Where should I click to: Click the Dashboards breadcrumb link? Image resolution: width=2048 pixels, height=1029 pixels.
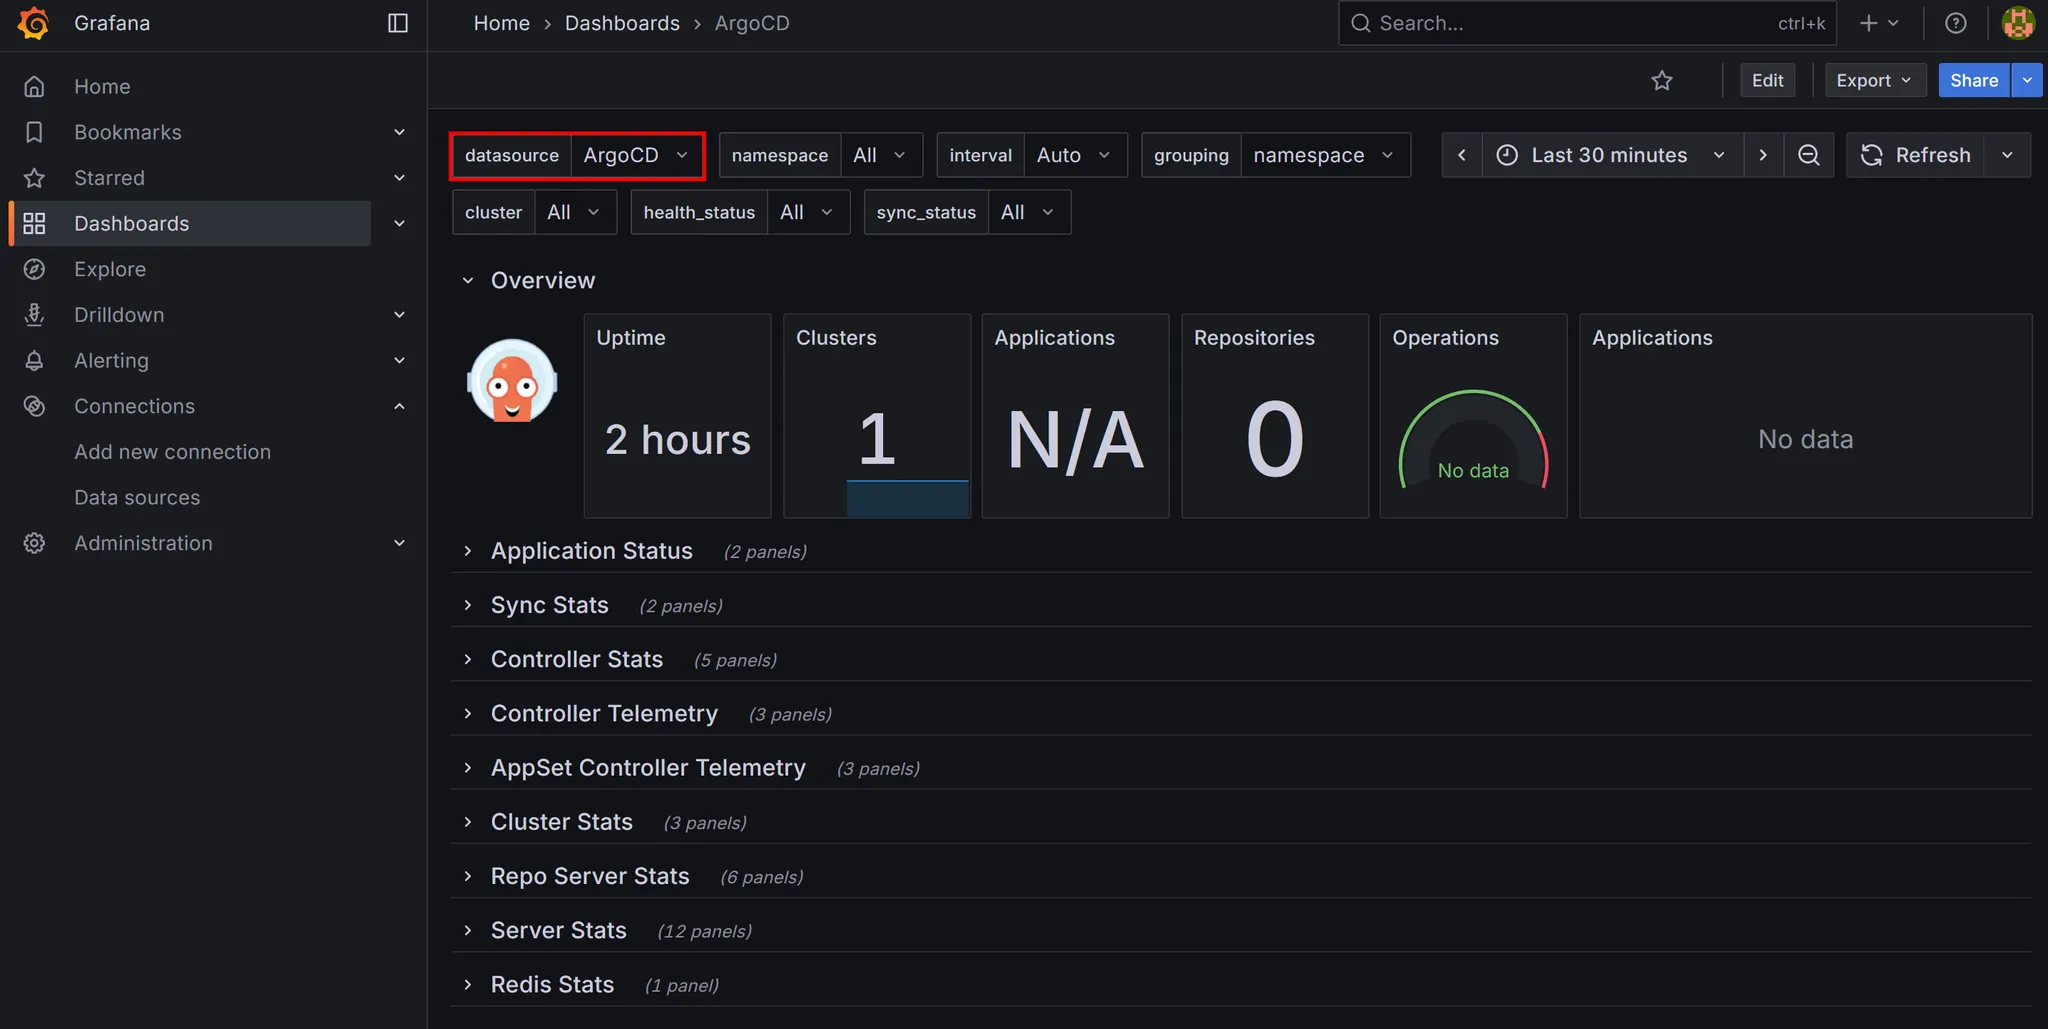[x=622, y=23]
